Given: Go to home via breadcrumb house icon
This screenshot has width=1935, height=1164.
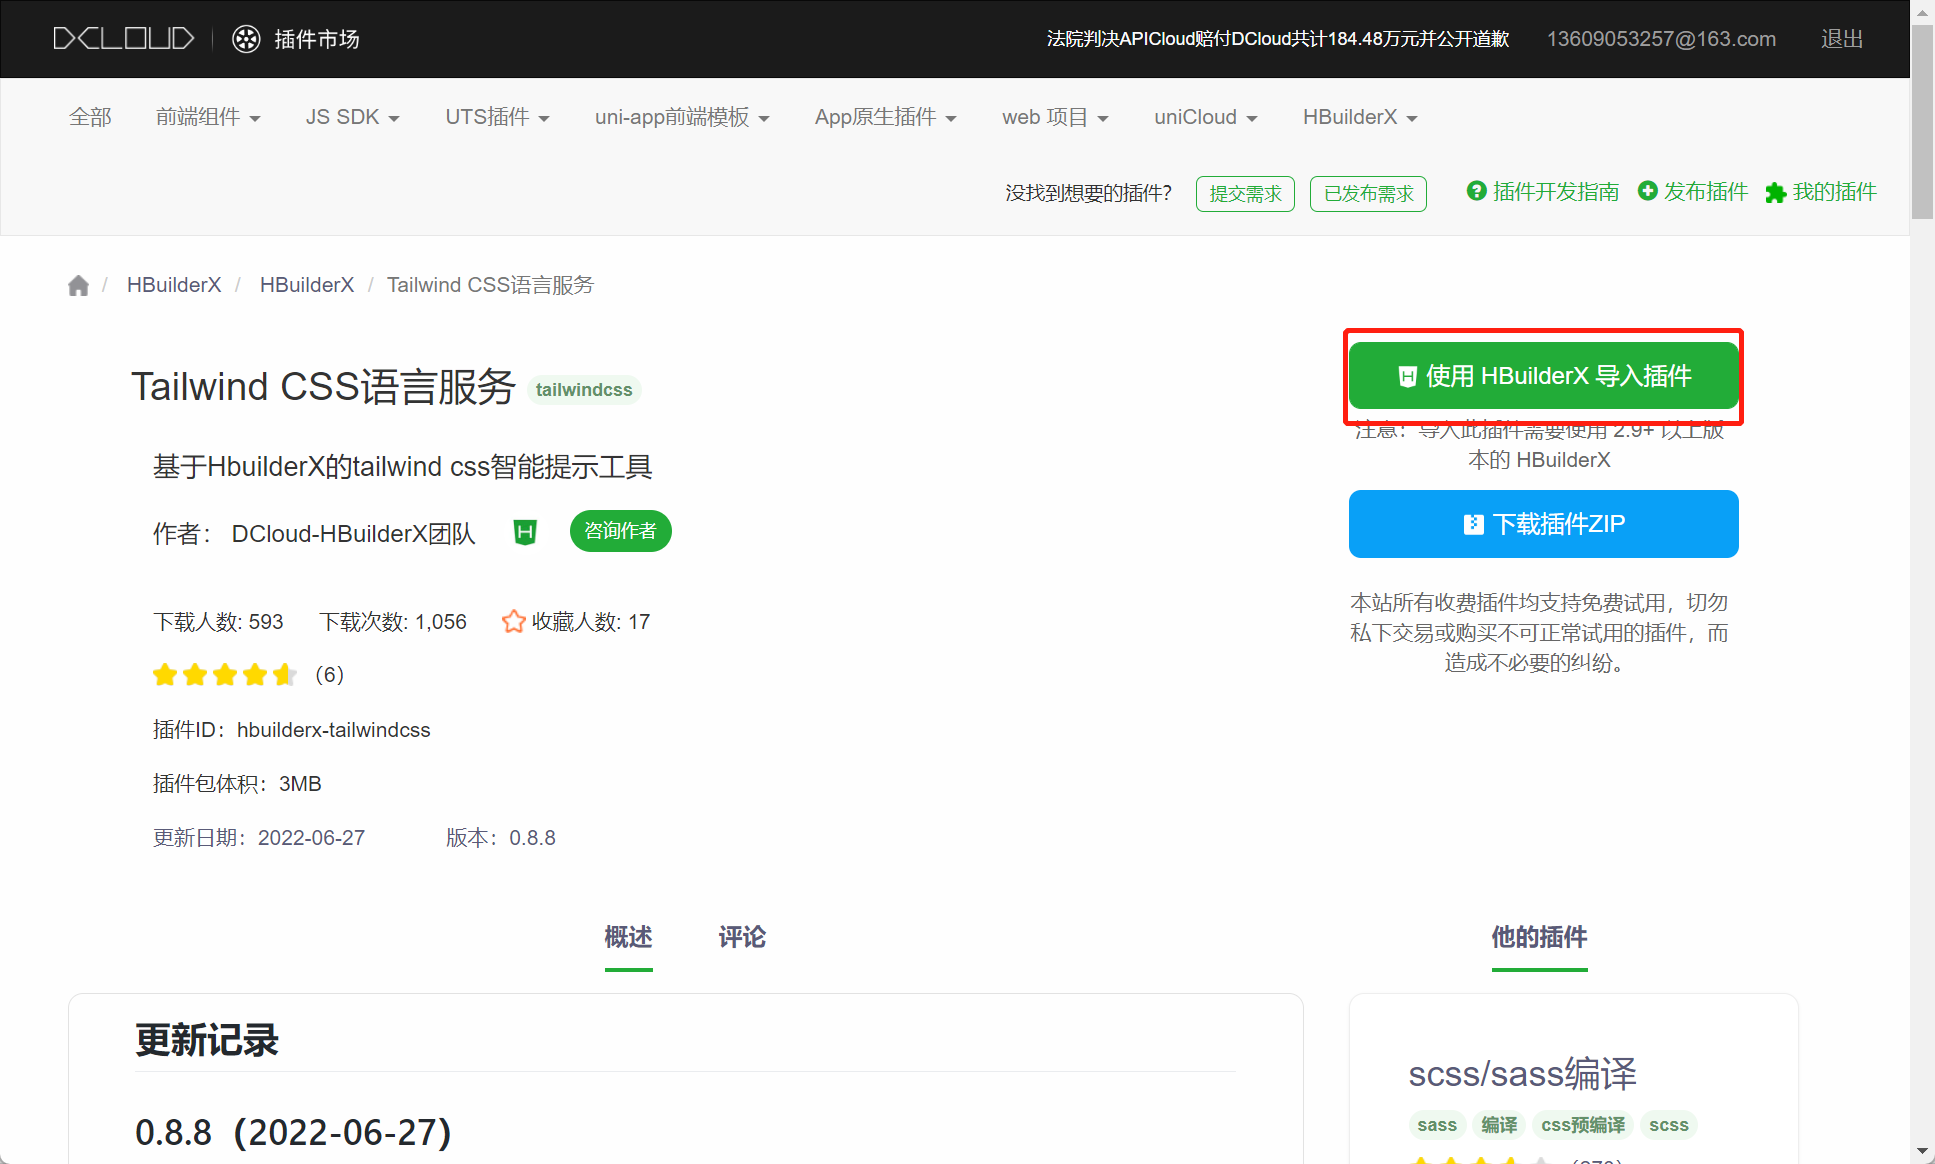Looking at the screenshot, I should point(78,286).
